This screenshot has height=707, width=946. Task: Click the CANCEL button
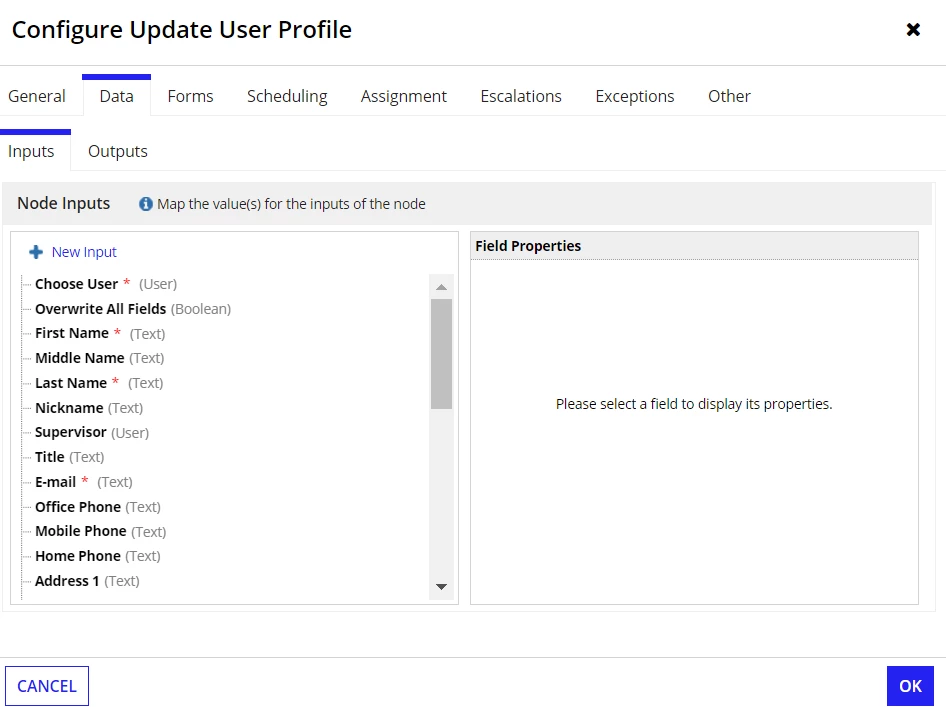(47, 686)
